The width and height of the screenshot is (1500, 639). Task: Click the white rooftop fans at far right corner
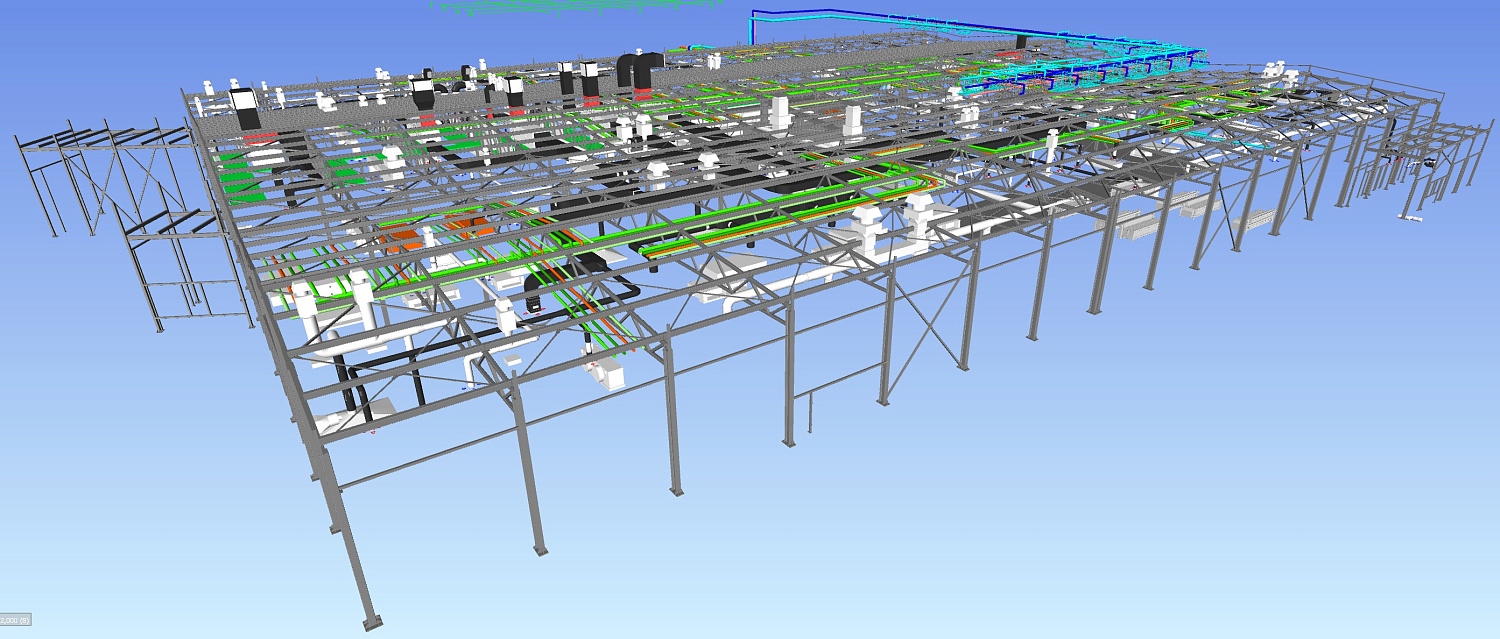[x=1275, y=72]
